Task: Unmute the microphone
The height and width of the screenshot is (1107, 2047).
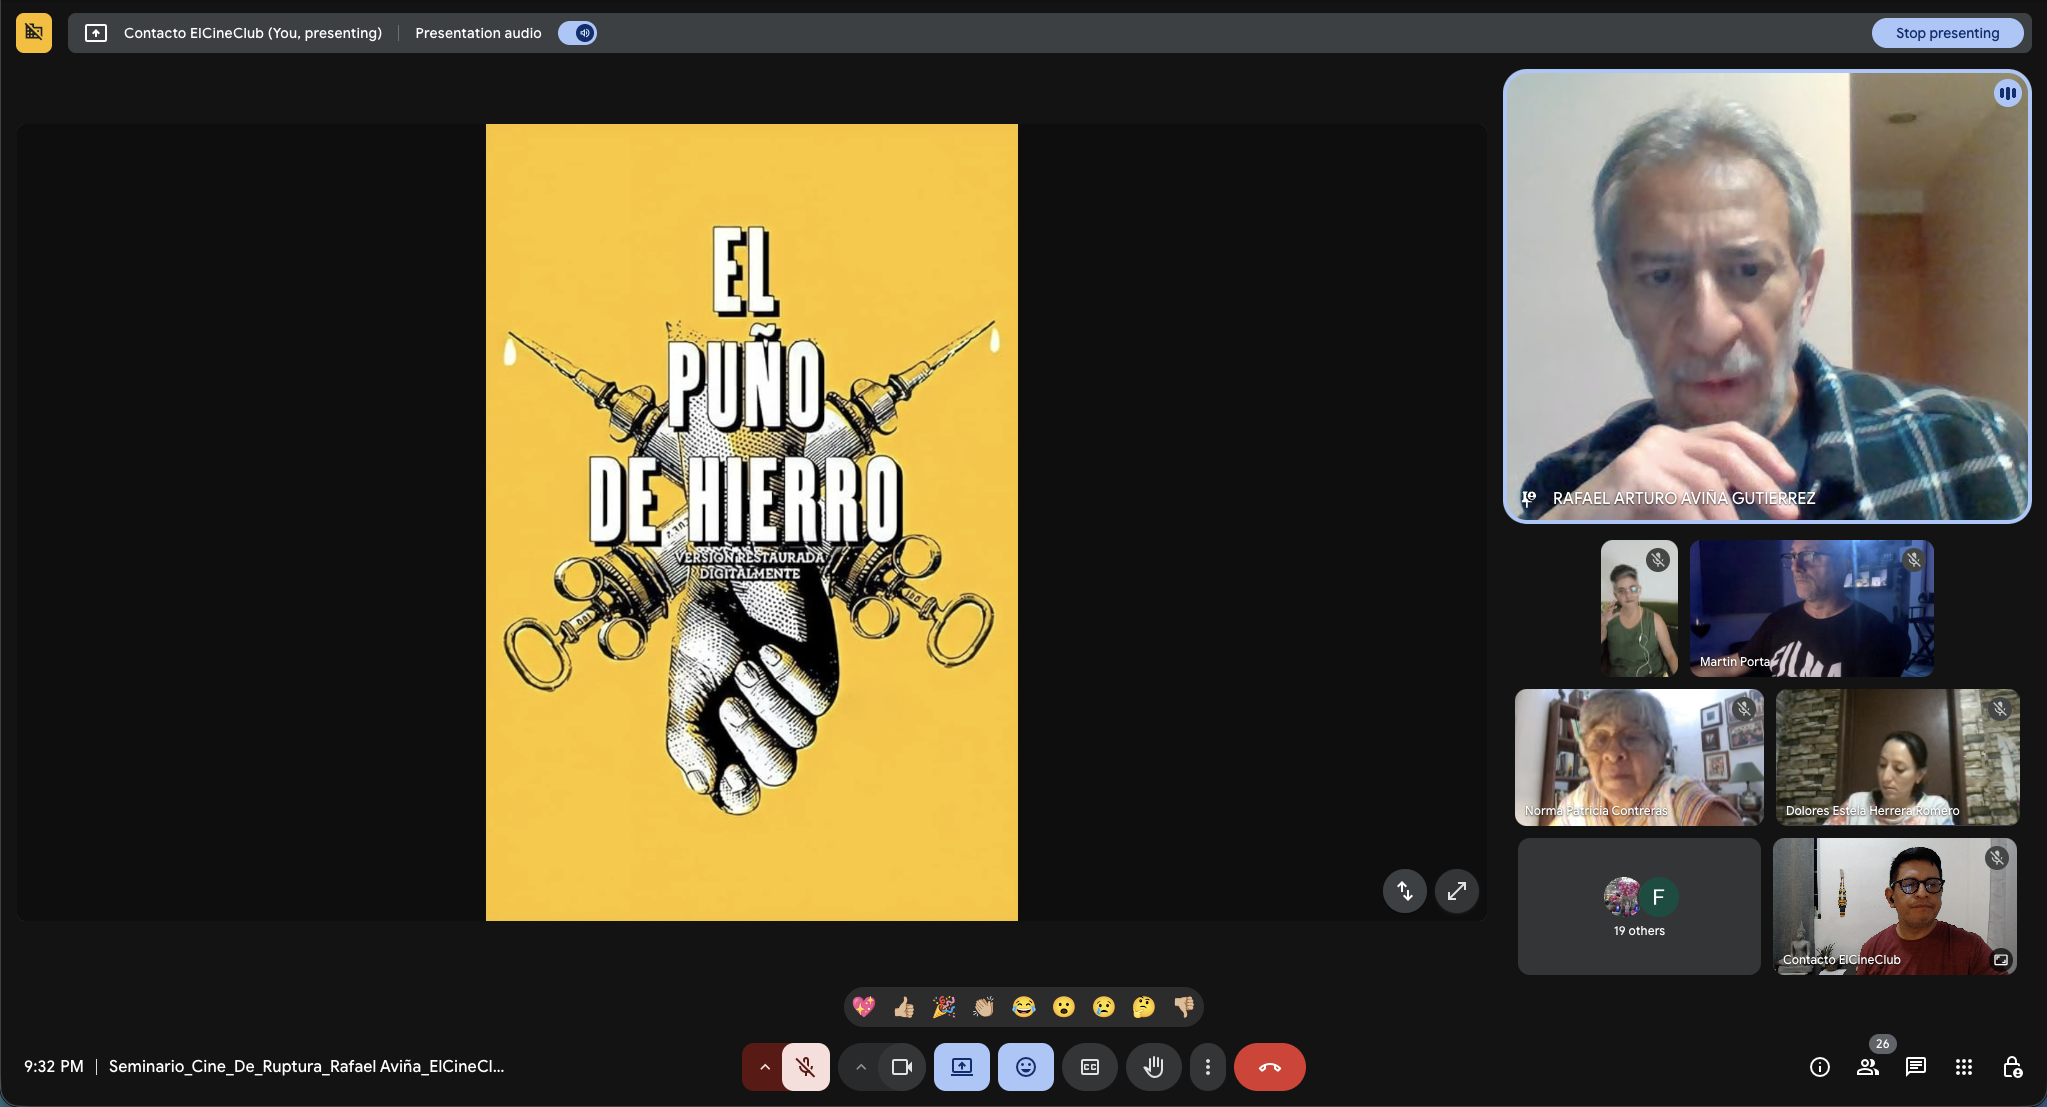Action: pos(805,1067)
